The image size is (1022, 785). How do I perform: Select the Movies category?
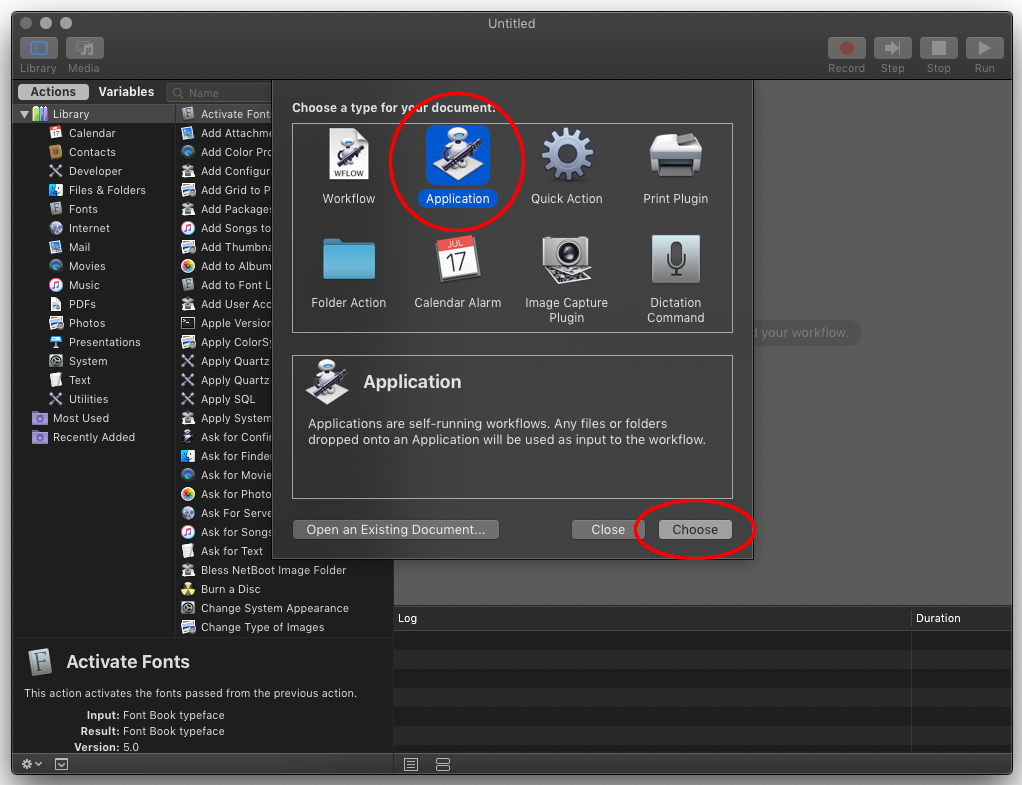[87, 266]
